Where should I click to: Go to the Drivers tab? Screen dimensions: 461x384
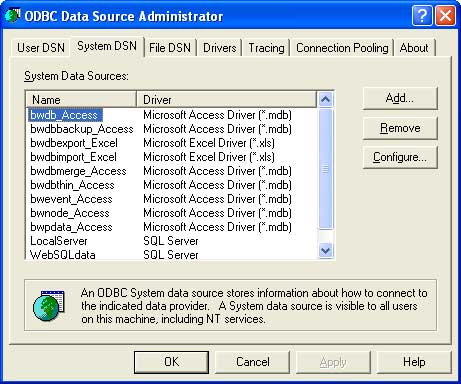(x=220, y=48)
